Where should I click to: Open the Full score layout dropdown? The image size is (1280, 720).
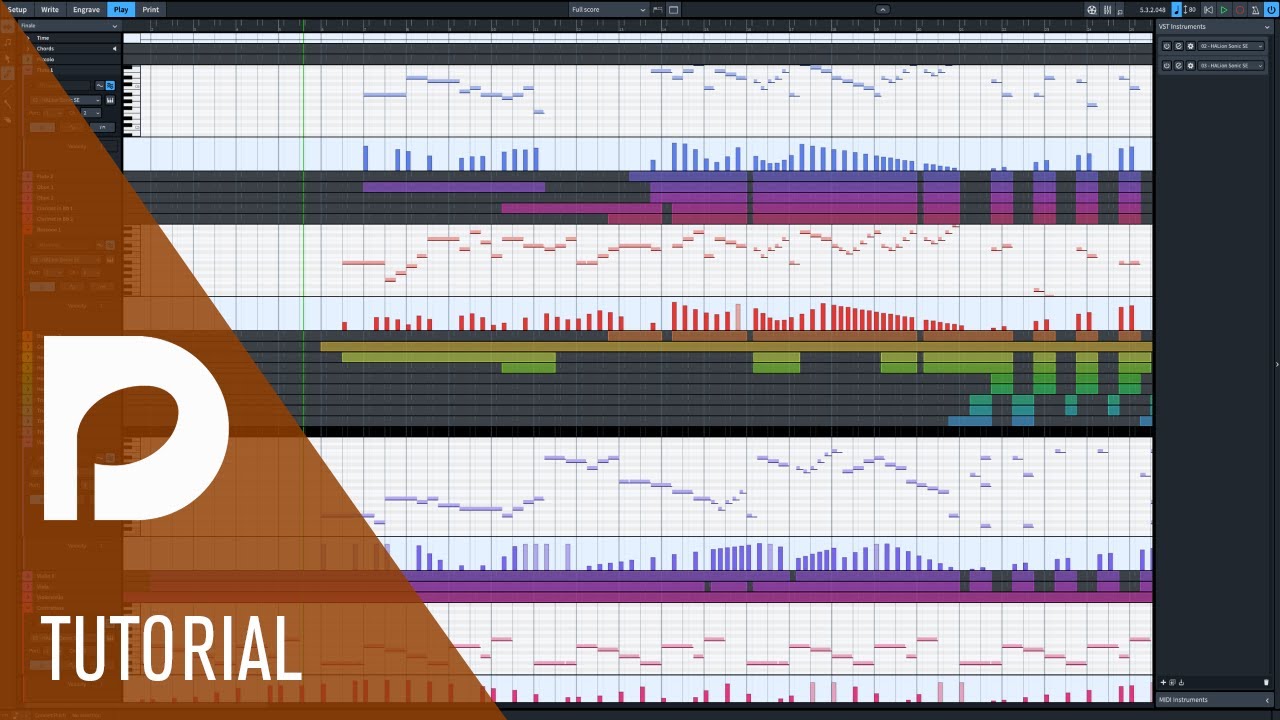[x=608, y=9]
